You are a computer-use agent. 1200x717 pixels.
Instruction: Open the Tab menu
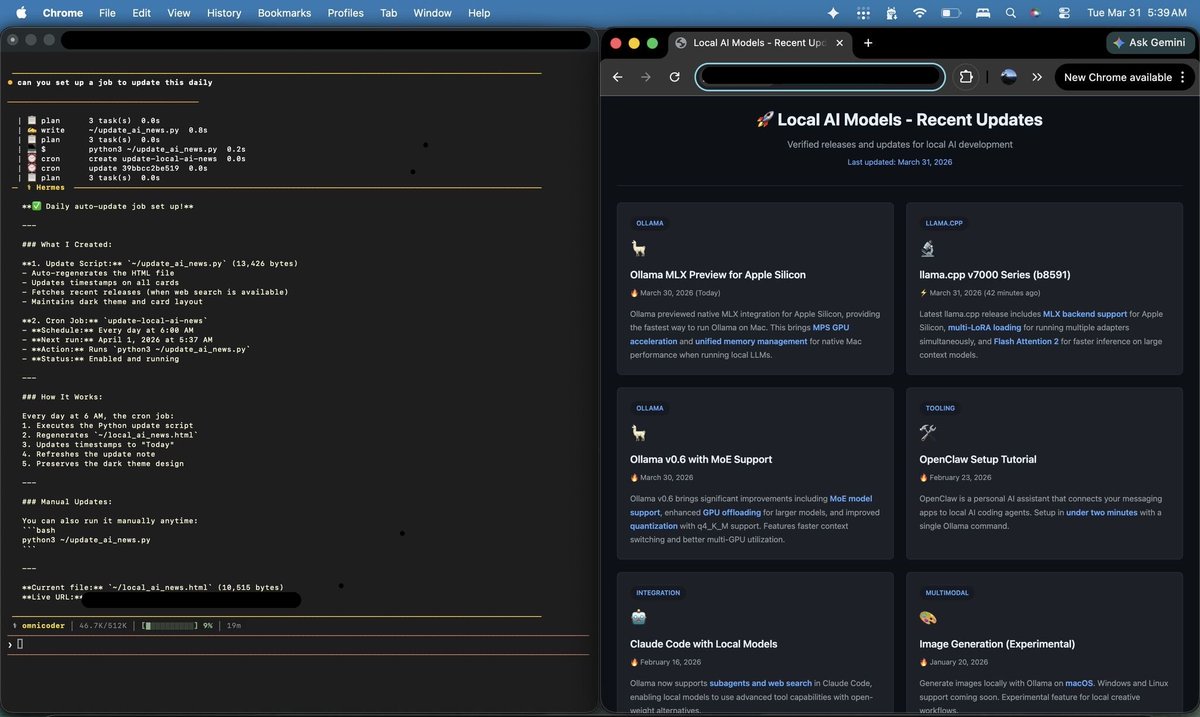pyautogui.click(x=388, y=13)
